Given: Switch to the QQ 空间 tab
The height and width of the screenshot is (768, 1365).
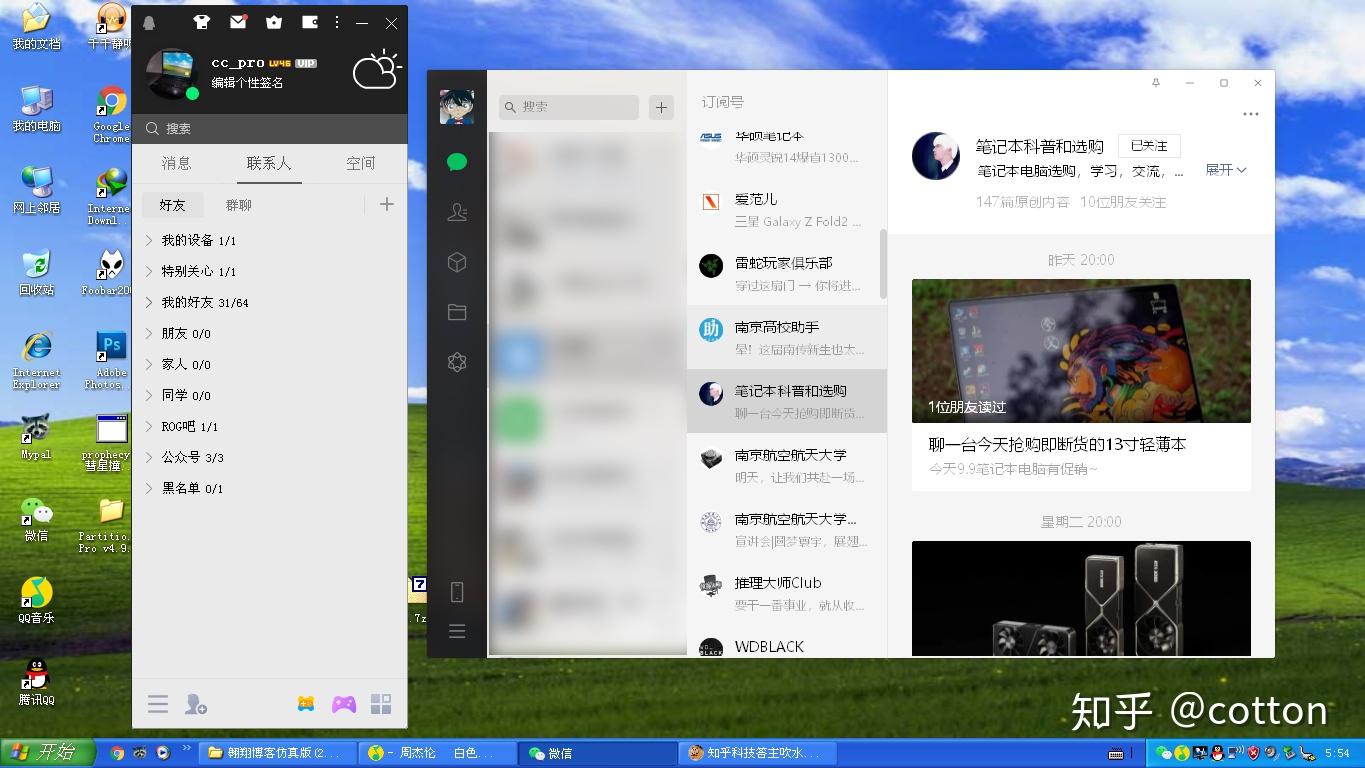Looking at the screenshot, I should point(360,163).
